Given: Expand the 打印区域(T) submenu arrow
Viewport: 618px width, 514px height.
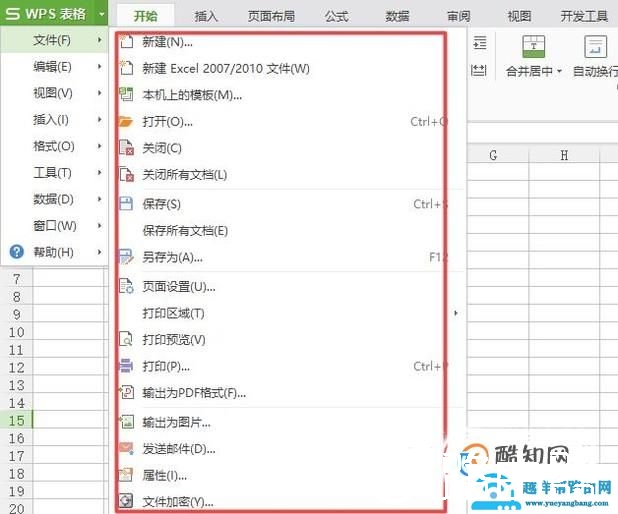Looking at the screenshot, I should (x=456, y=313).
